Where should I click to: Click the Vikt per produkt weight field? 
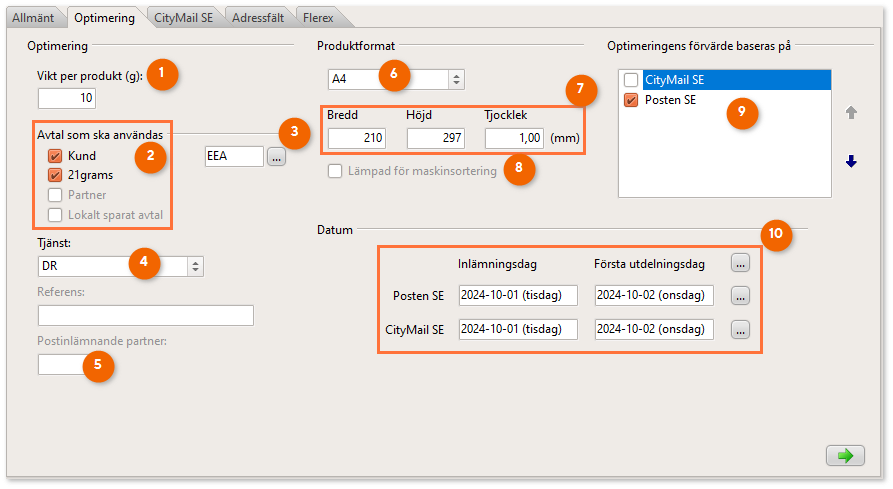[x=67, y=98]
